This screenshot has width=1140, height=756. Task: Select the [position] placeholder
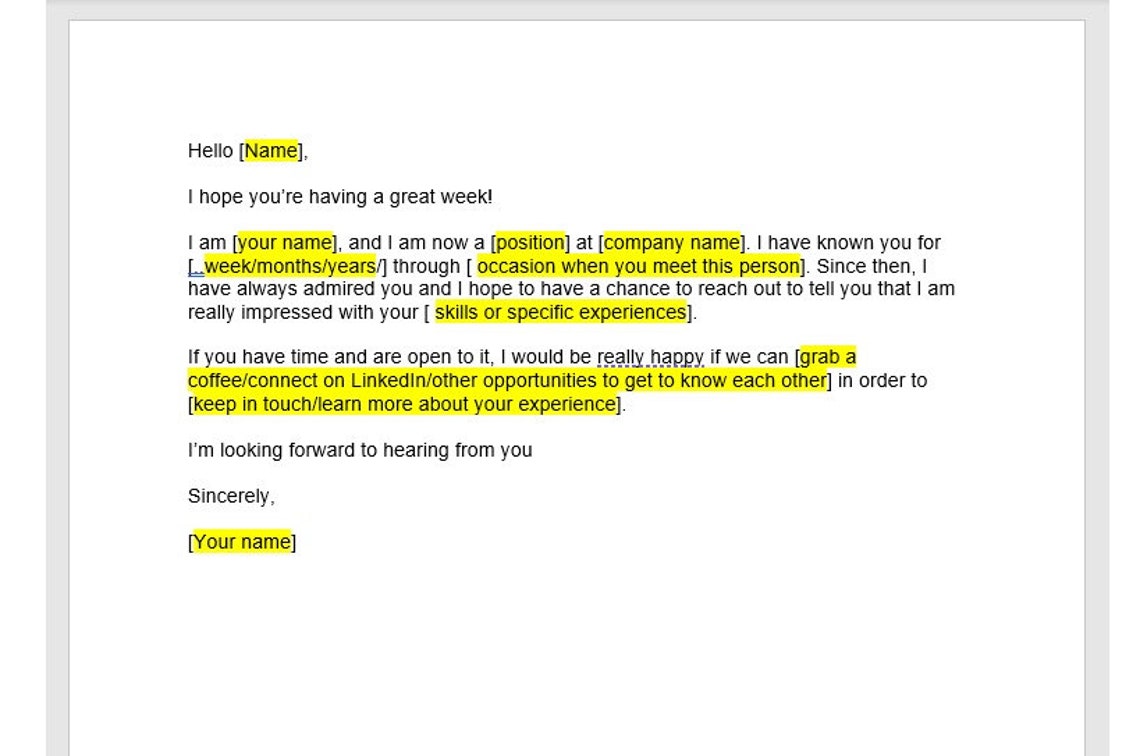click(531, 242)
